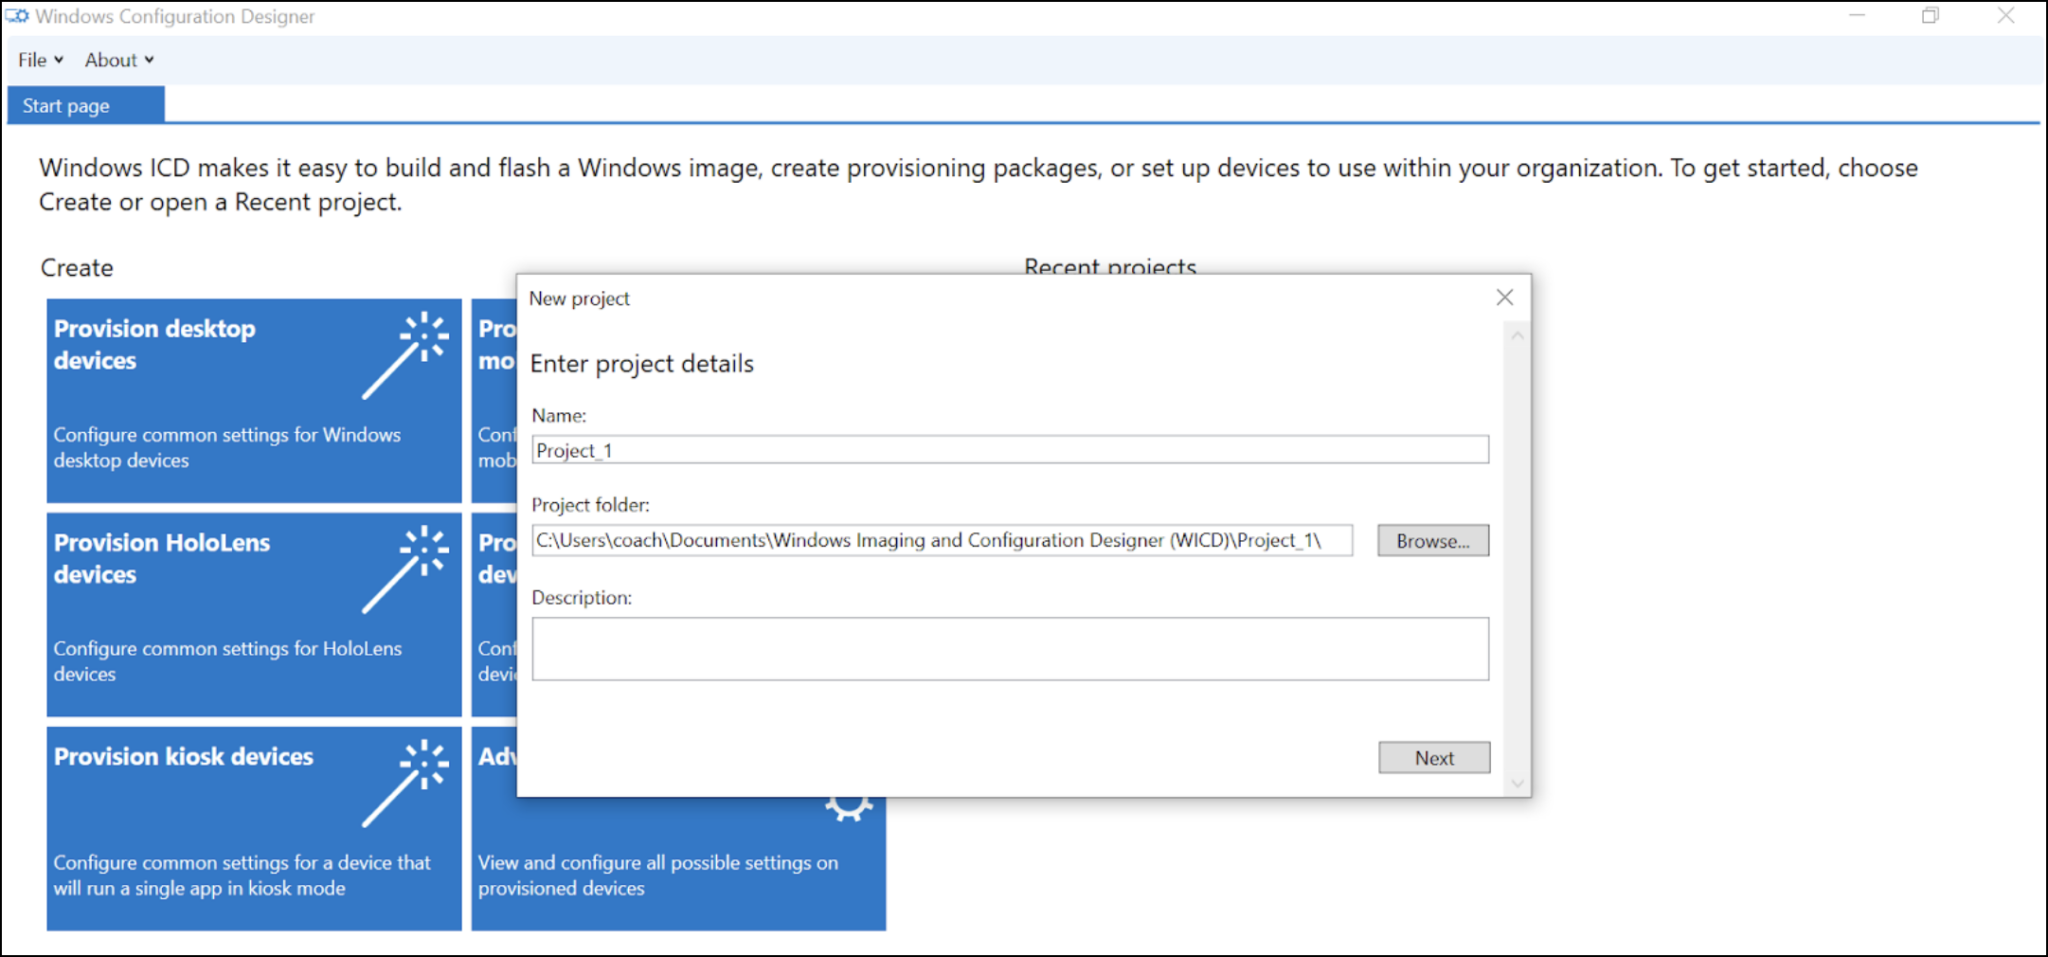Click the Next button
The image size is (2048, 957).
coord(1434,758)
